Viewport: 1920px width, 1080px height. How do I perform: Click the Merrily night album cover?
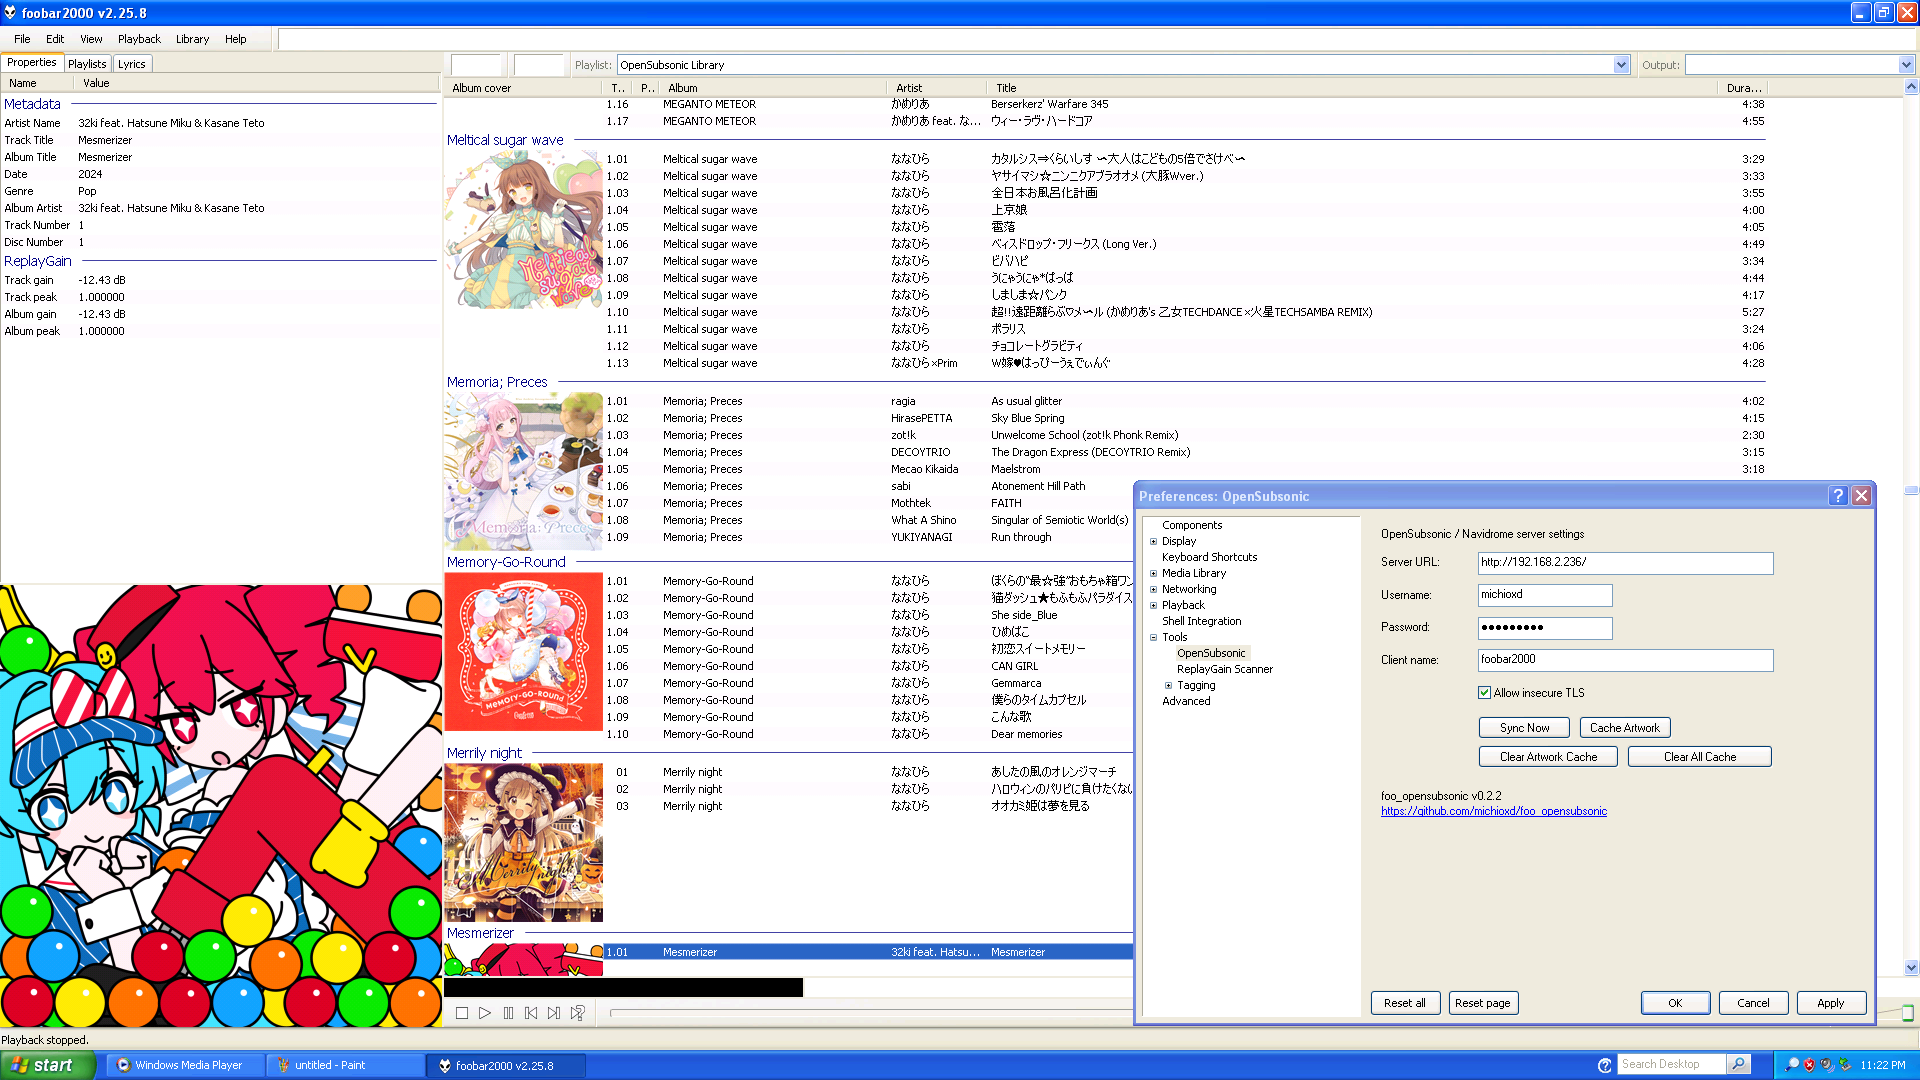tap(523, 843)
